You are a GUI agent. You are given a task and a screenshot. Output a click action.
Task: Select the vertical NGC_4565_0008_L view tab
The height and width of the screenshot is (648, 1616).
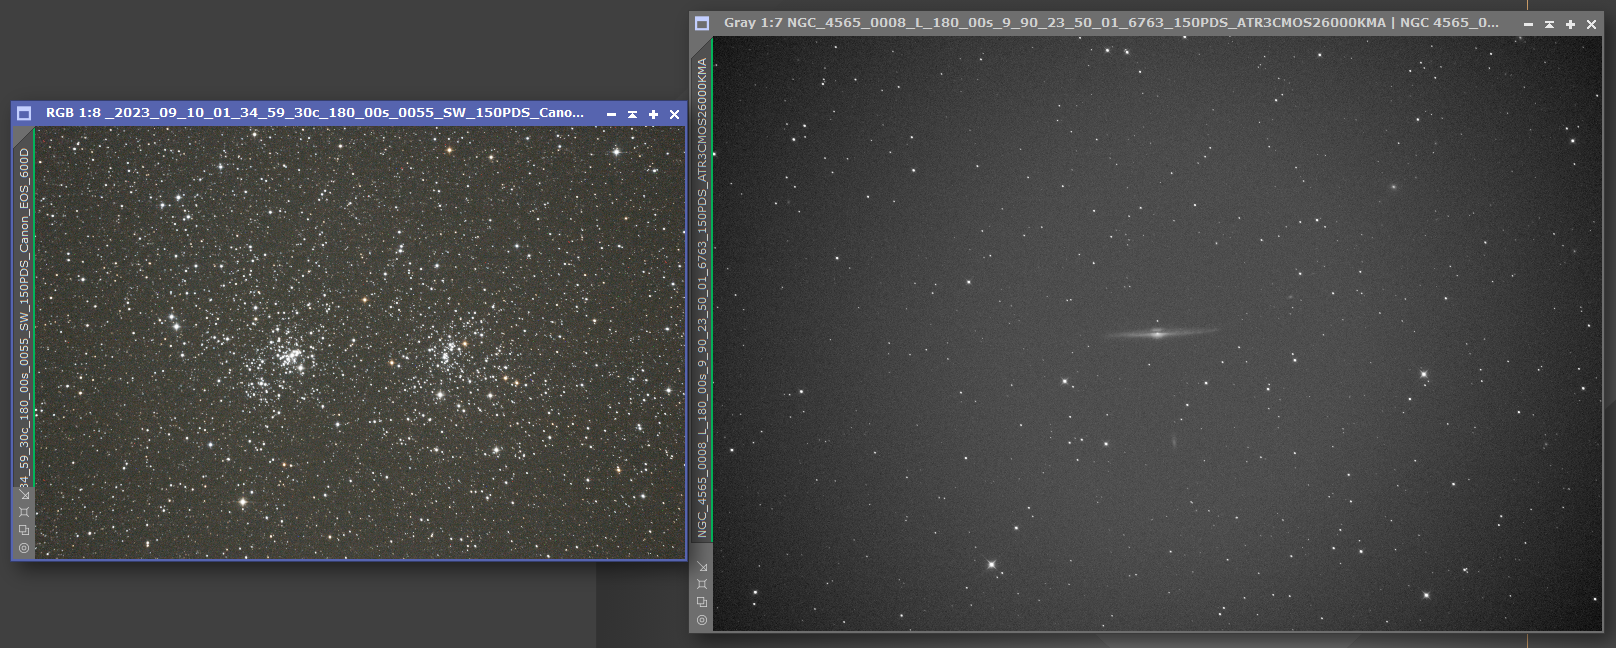pos(702,297)
